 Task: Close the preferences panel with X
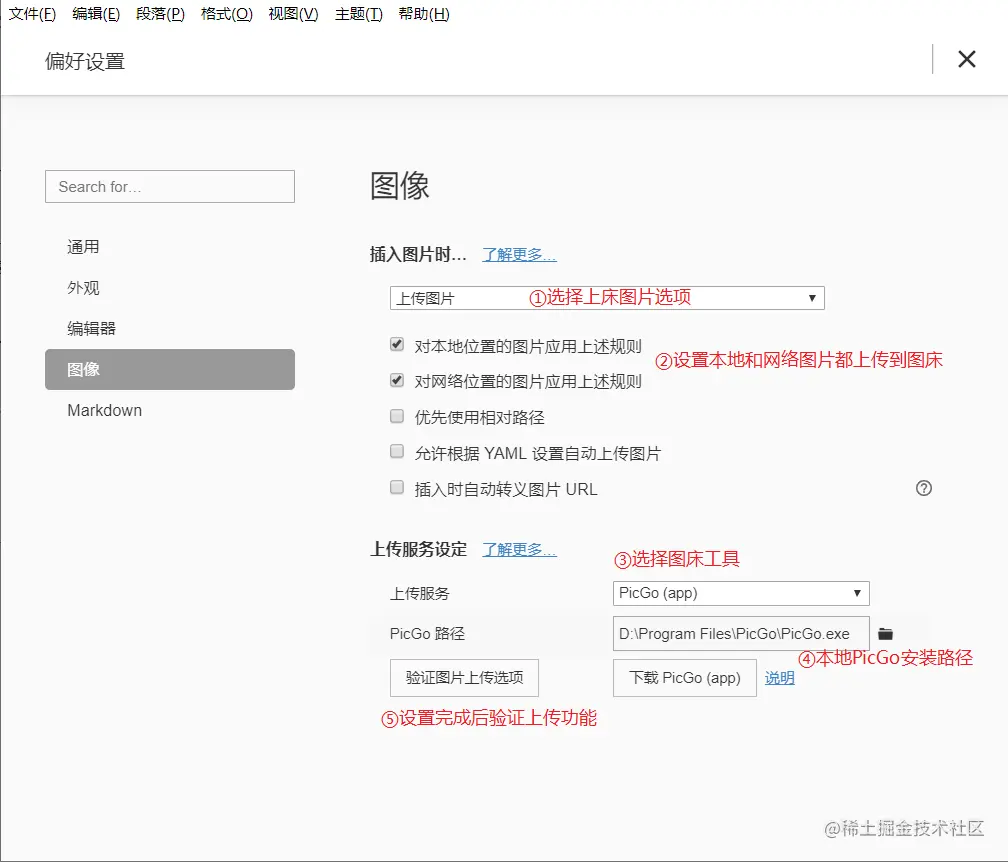(967, 59)
